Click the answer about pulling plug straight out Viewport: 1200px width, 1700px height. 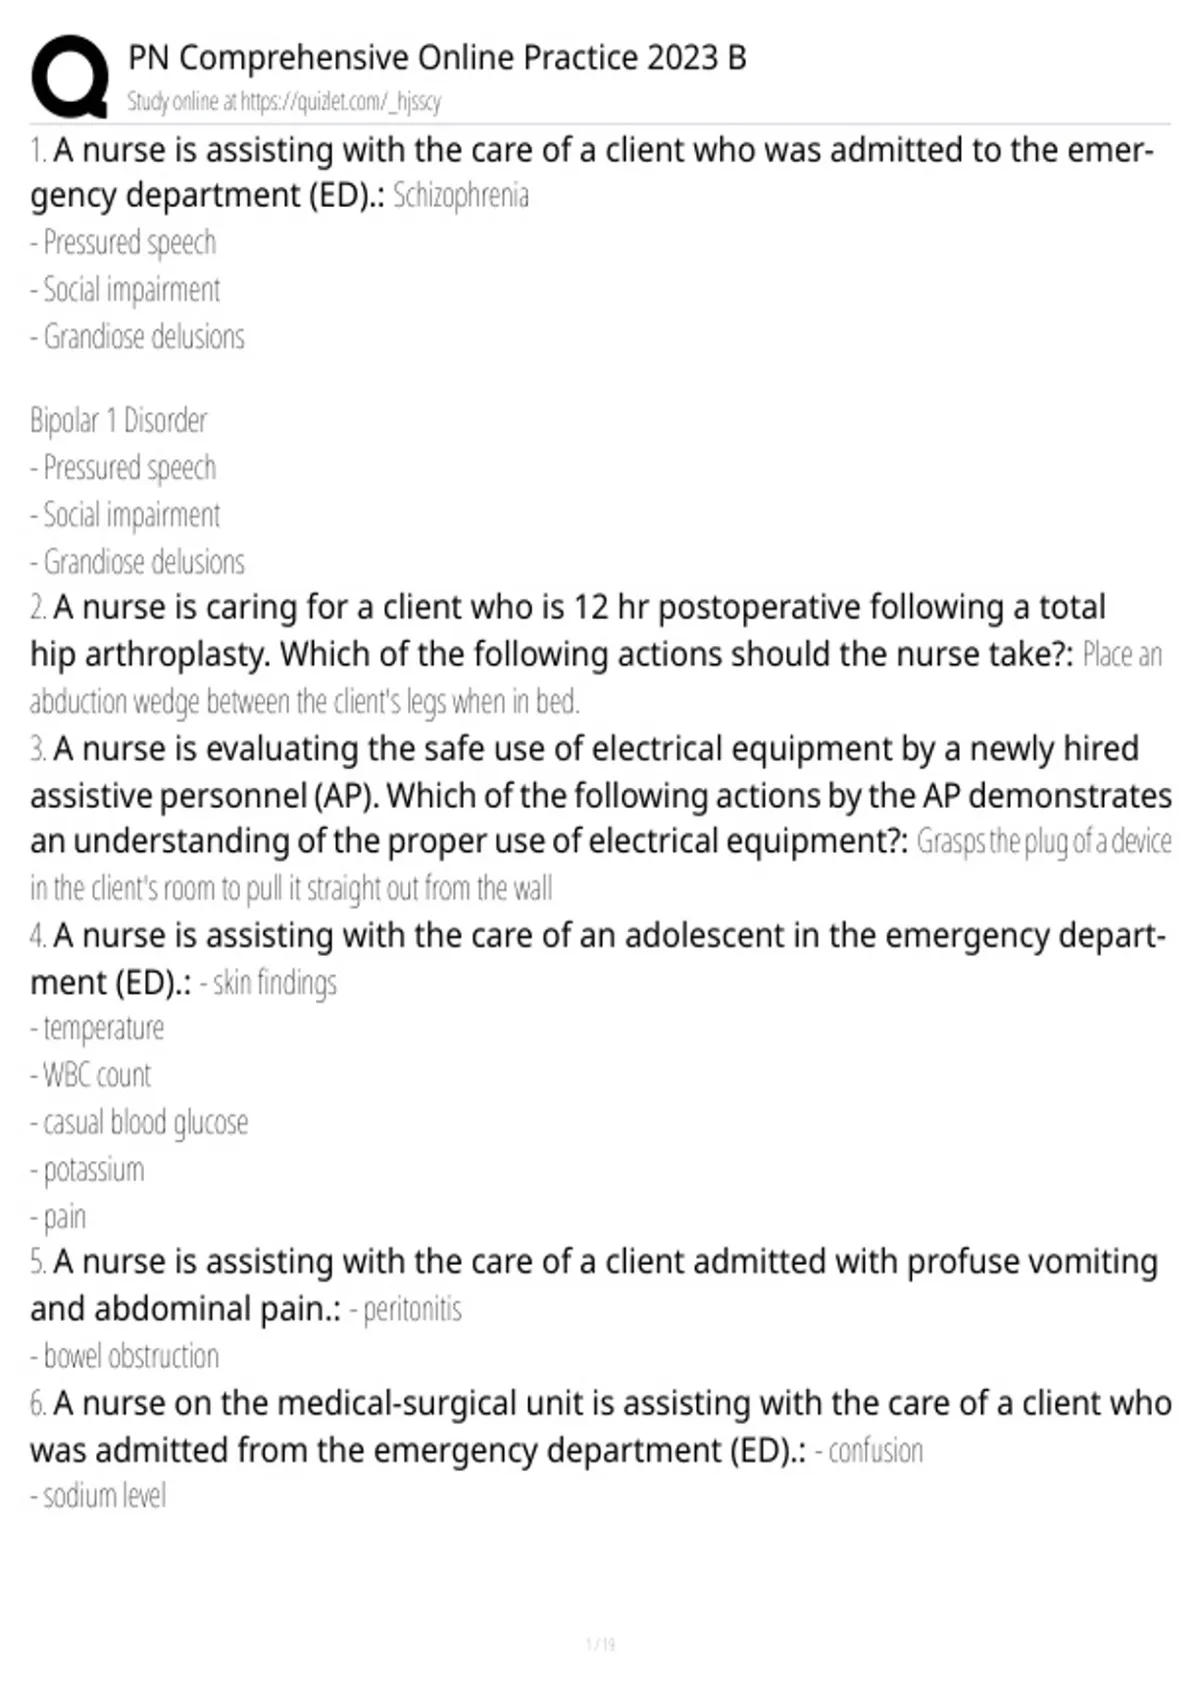291,888
